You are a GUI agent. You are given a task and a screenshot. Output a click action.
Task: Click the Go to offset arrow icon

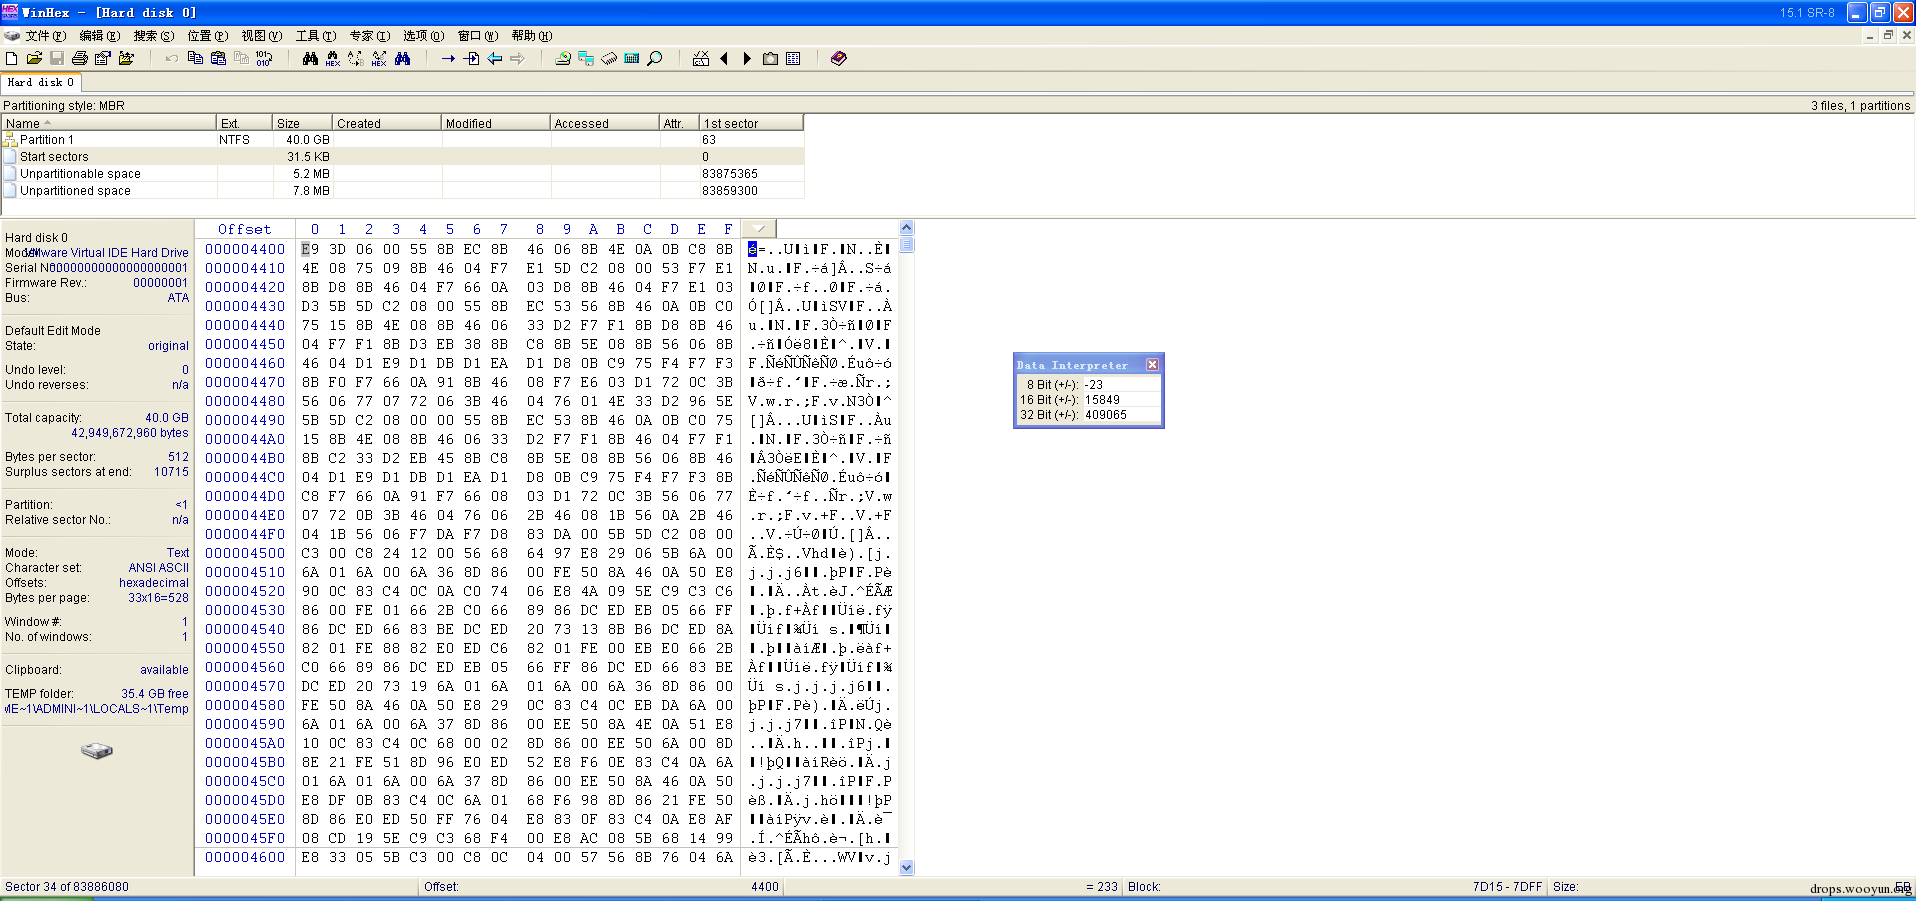point(448,59)
